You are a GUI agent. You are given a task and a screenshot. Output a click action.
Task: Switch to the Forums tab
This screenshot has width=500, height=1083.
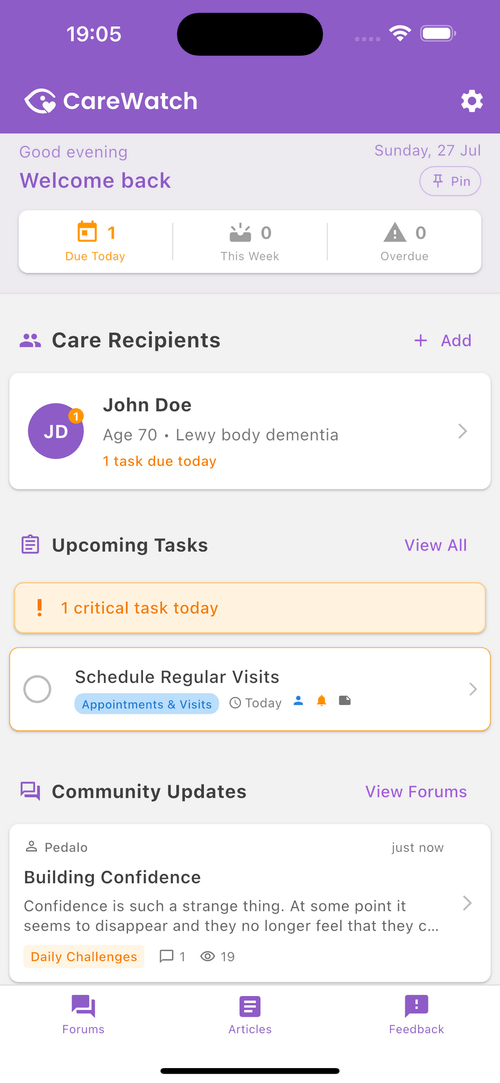tap(84, 1015)
